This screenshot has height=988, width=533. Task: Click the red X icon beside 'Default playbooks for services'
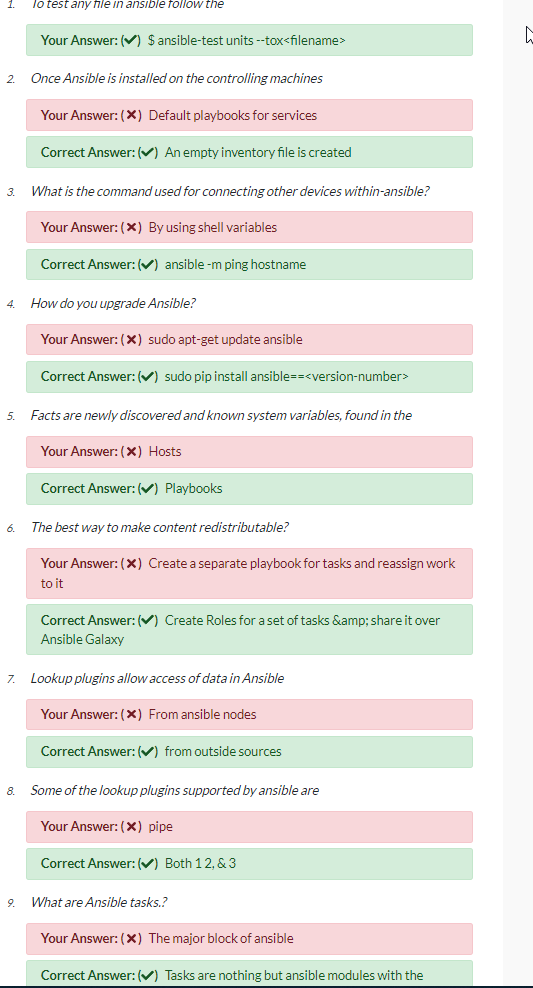131,115
